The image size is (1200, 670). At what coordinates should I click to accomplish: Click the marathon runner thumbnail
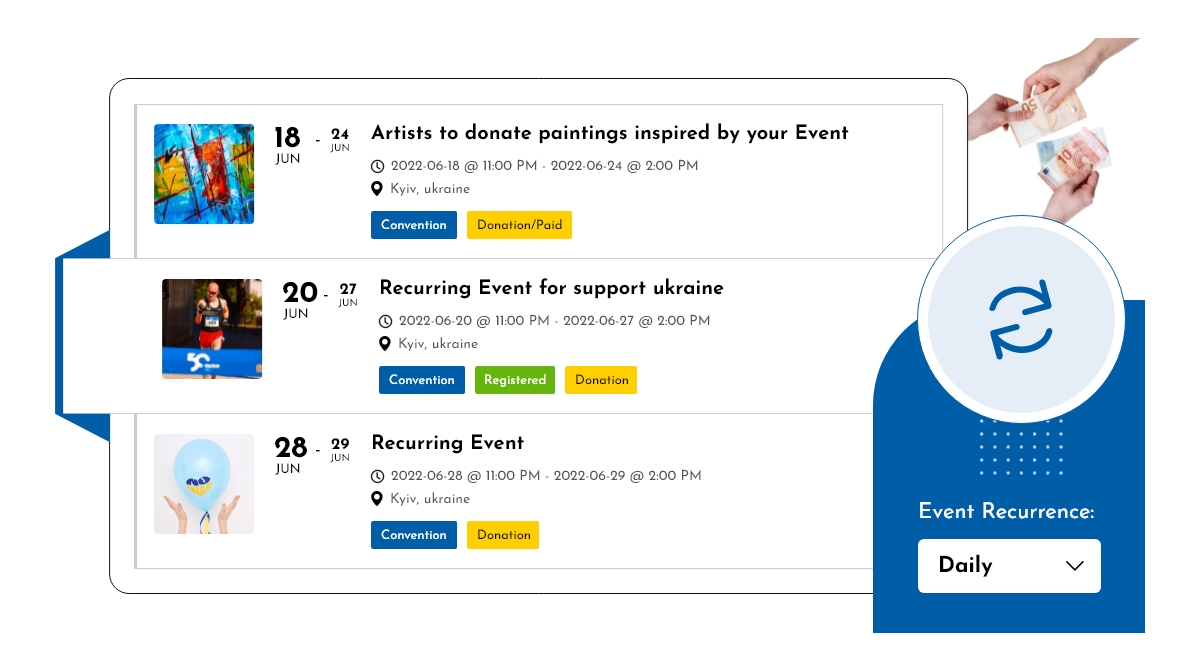pyautogui.click(x=211, y=328)
